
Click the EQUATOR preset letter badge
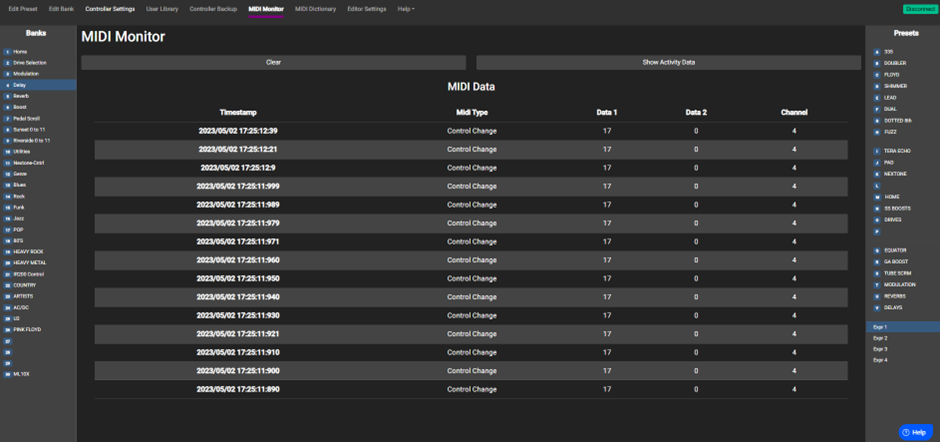coord(877,251)
